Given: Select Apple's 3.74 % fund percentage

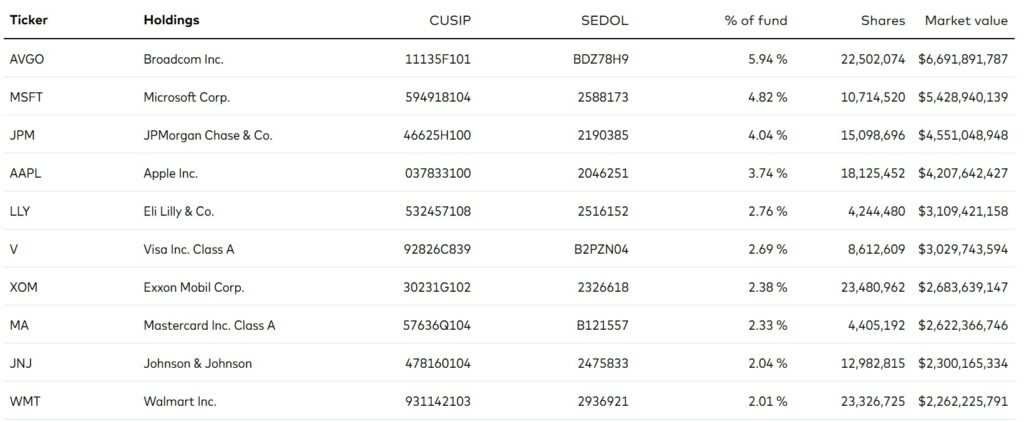Looking at the screenshot, I should point(766,174).
